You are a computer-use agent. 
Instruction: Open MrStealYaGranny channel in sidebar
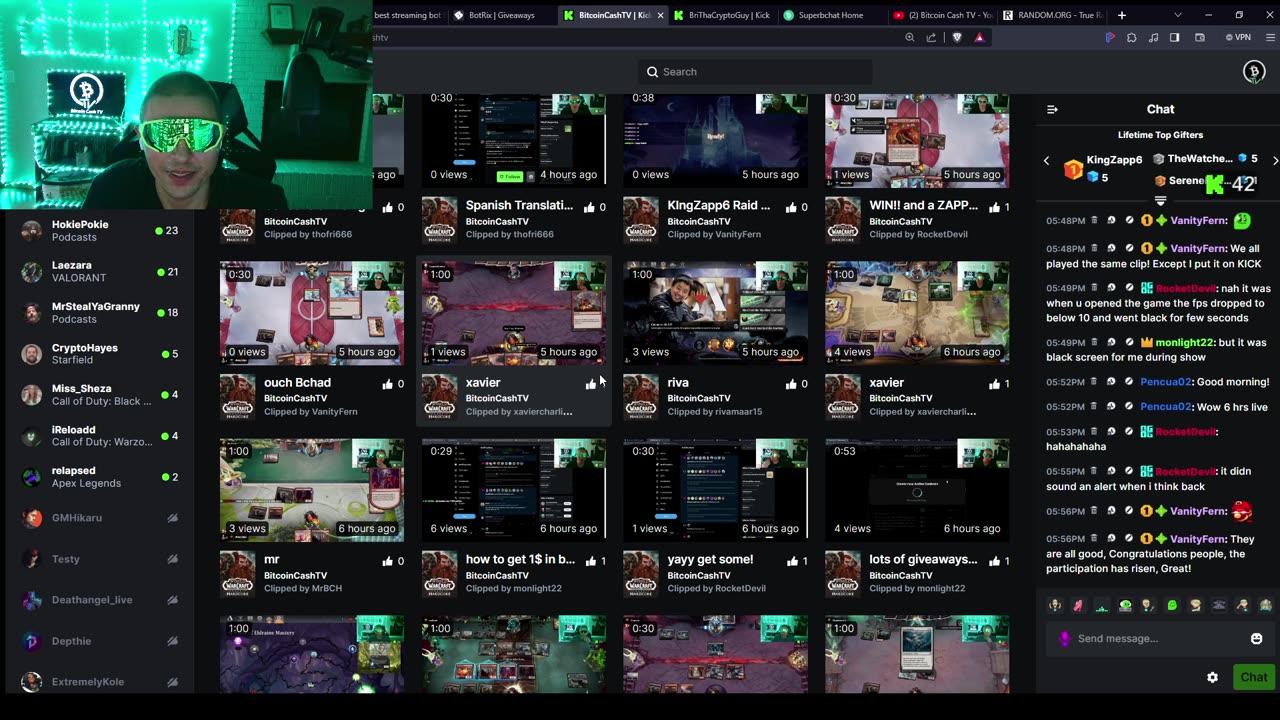(x=100, y=313)
